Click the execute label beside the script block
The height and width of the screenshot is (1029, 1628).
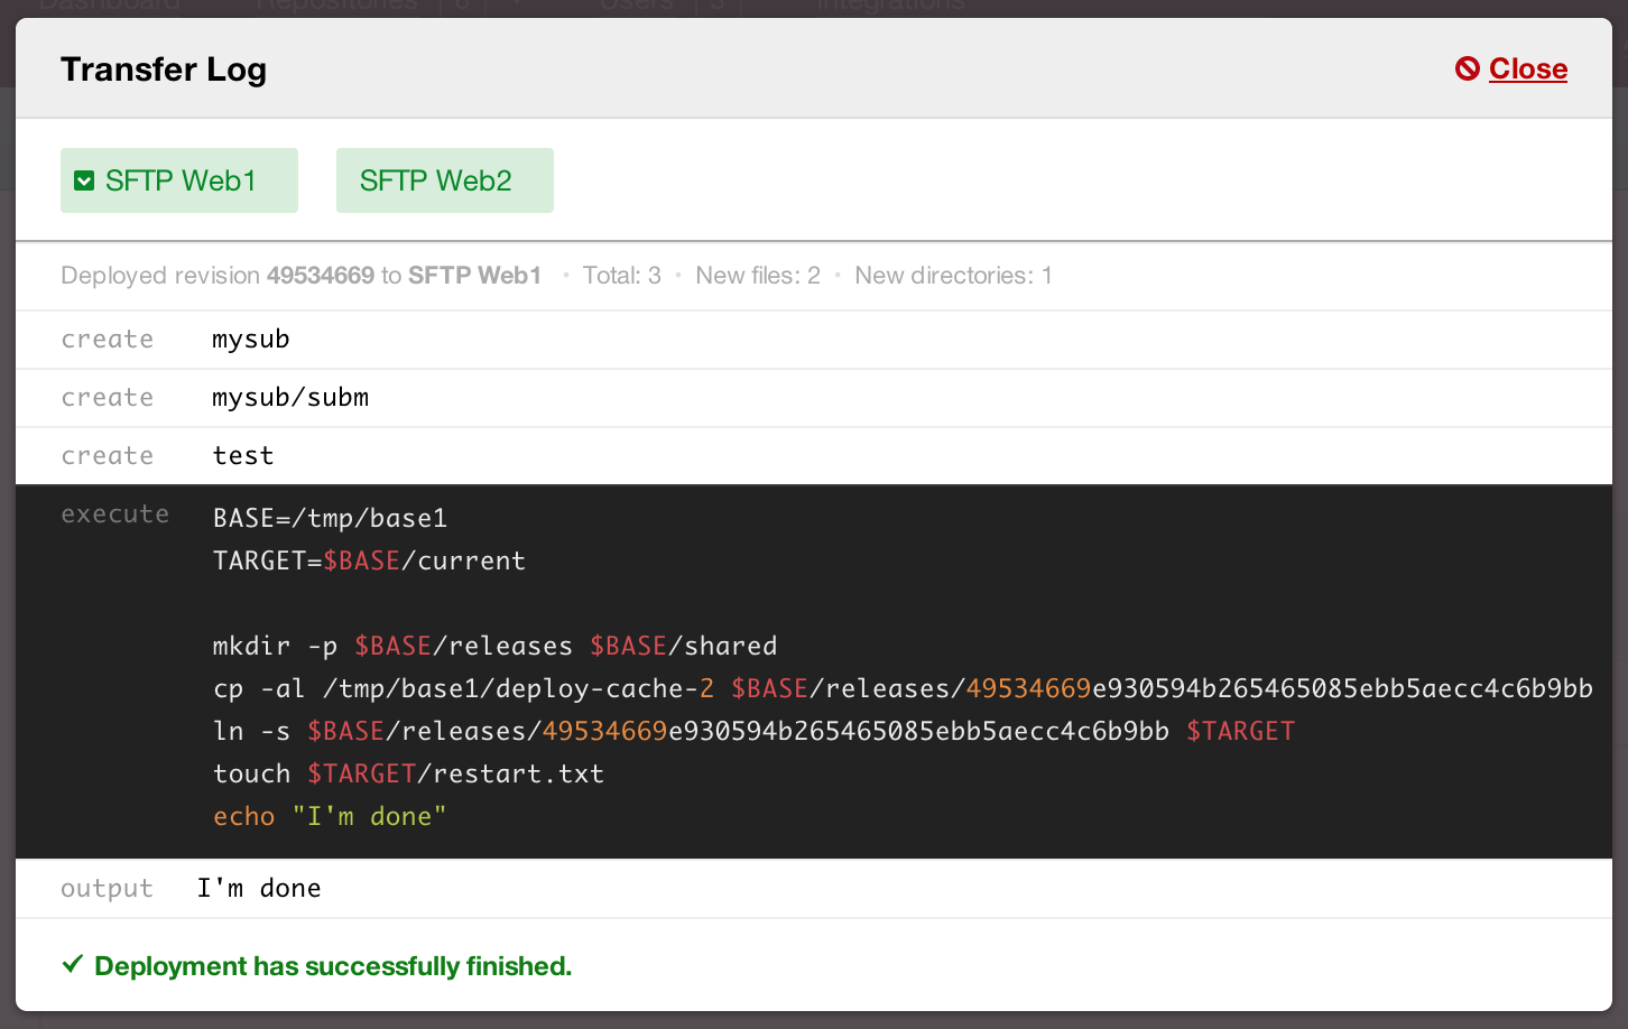click(x=115, y=514)
